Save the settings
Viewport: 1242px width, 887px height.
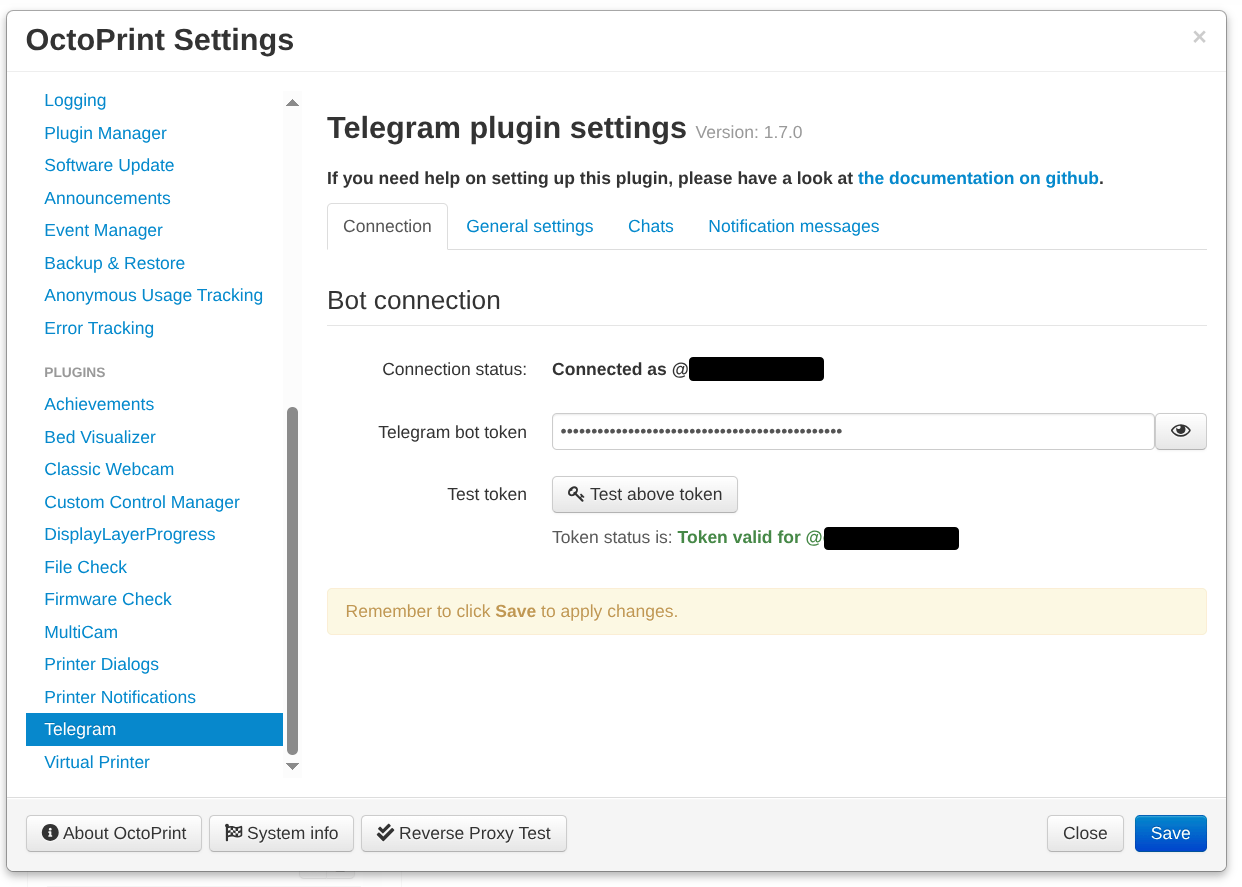point(1170,833)
